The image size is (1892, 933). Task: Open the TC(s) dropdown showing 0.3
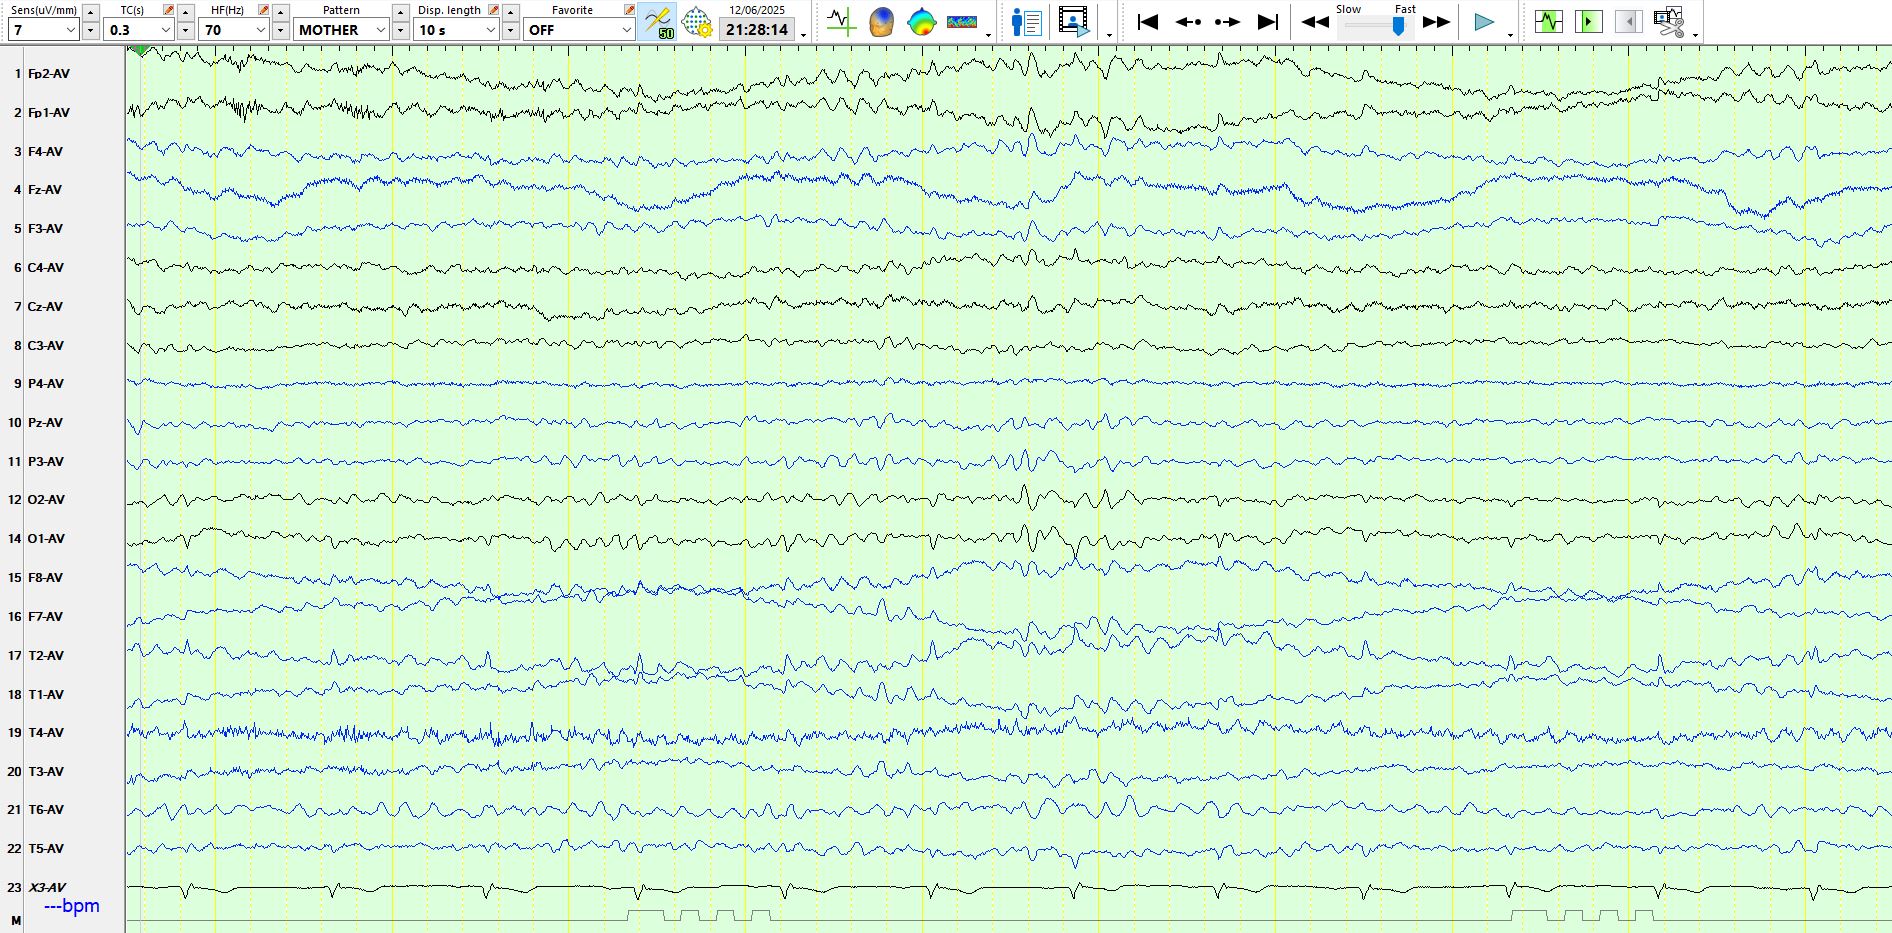pos(139,30)
